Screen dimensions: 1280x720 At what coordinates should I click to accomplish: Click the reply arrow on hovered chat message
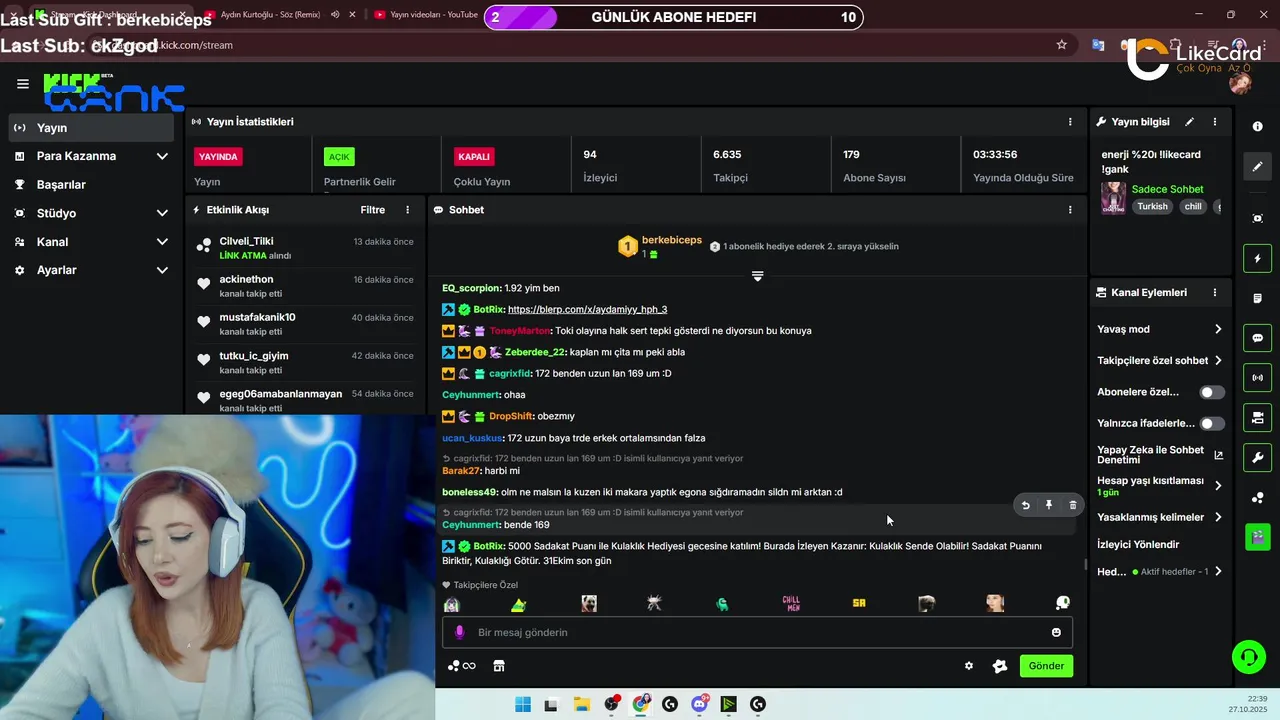(1025, 505)
